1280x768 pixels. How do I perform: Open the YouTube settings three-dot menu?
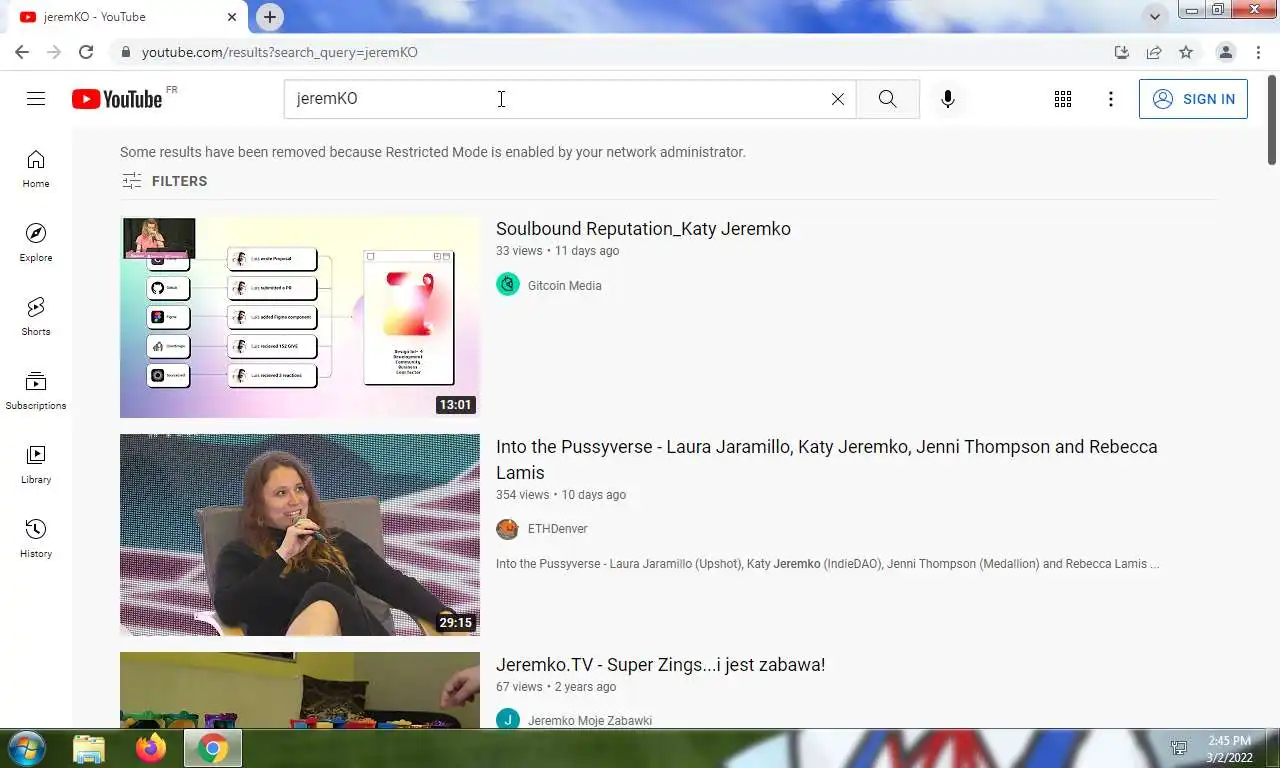(x=1110, y=99)
